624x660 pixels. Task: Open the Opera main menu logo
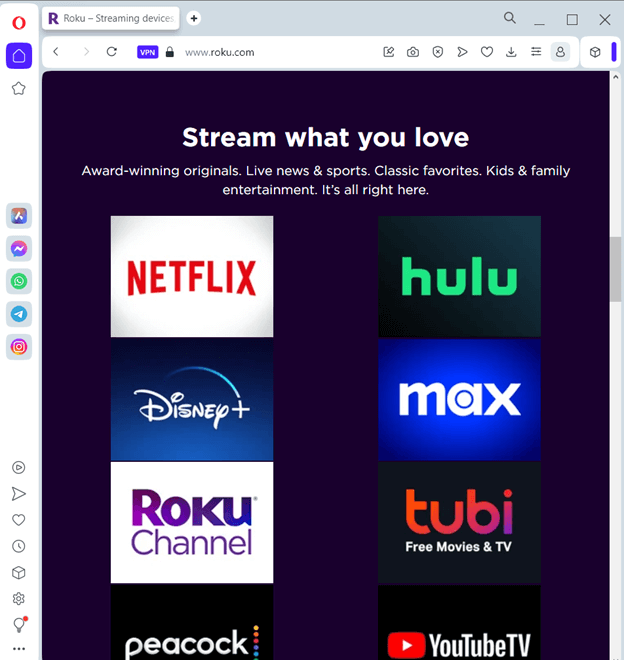click(x=19, y=22)
